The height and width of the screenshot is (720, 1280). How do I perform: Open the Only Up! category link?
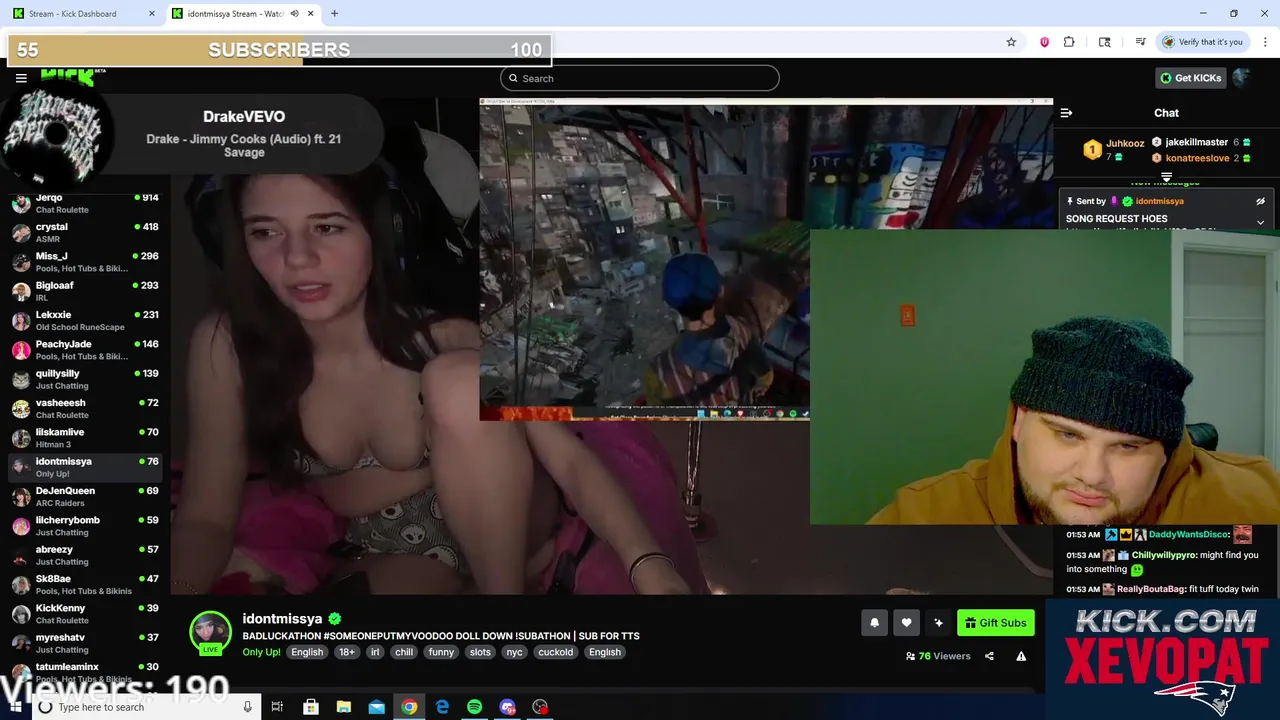point(261,652)
